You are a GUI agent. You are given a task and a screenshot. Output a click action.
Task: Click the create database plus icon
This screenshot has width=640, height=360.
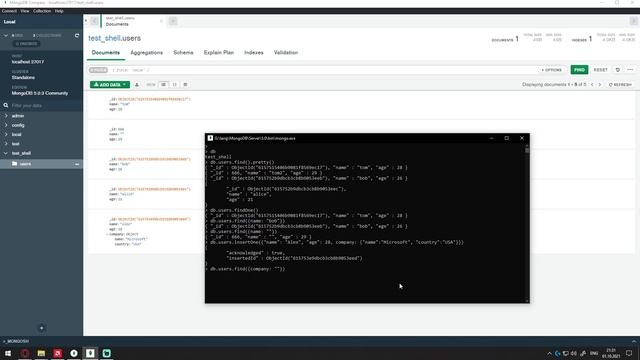tap(41, 328)
